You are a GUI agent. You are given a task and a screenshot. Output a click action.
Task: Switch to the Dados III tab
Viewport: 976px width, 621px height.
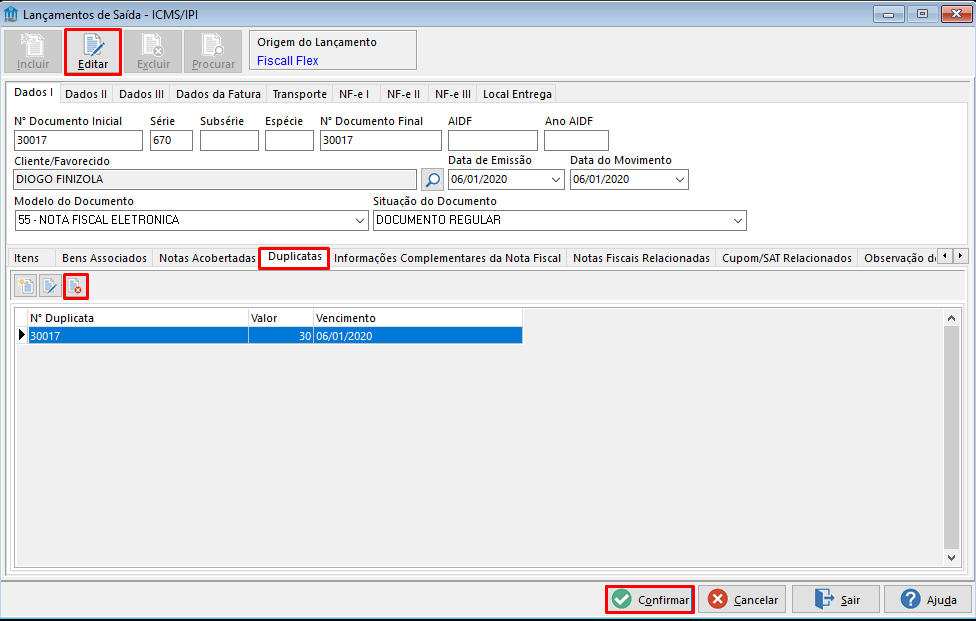(141, 95)
